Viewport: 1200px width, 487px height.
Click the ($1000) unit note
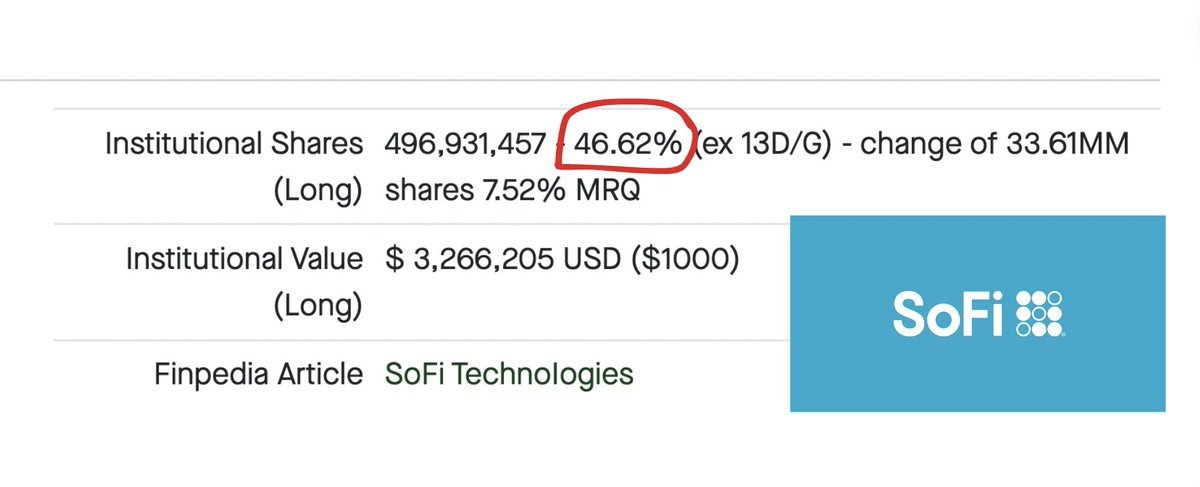699,260
